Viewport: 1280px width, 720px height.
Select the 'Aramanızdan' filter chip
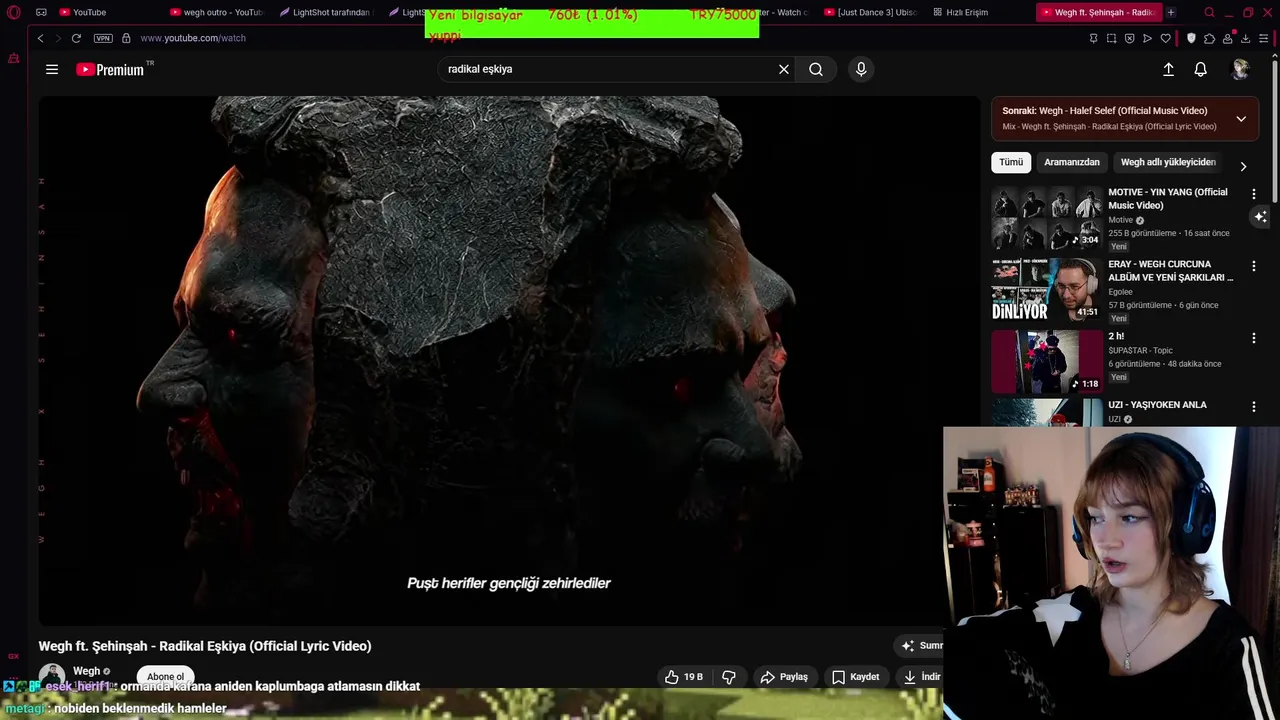coord(1072,162)
